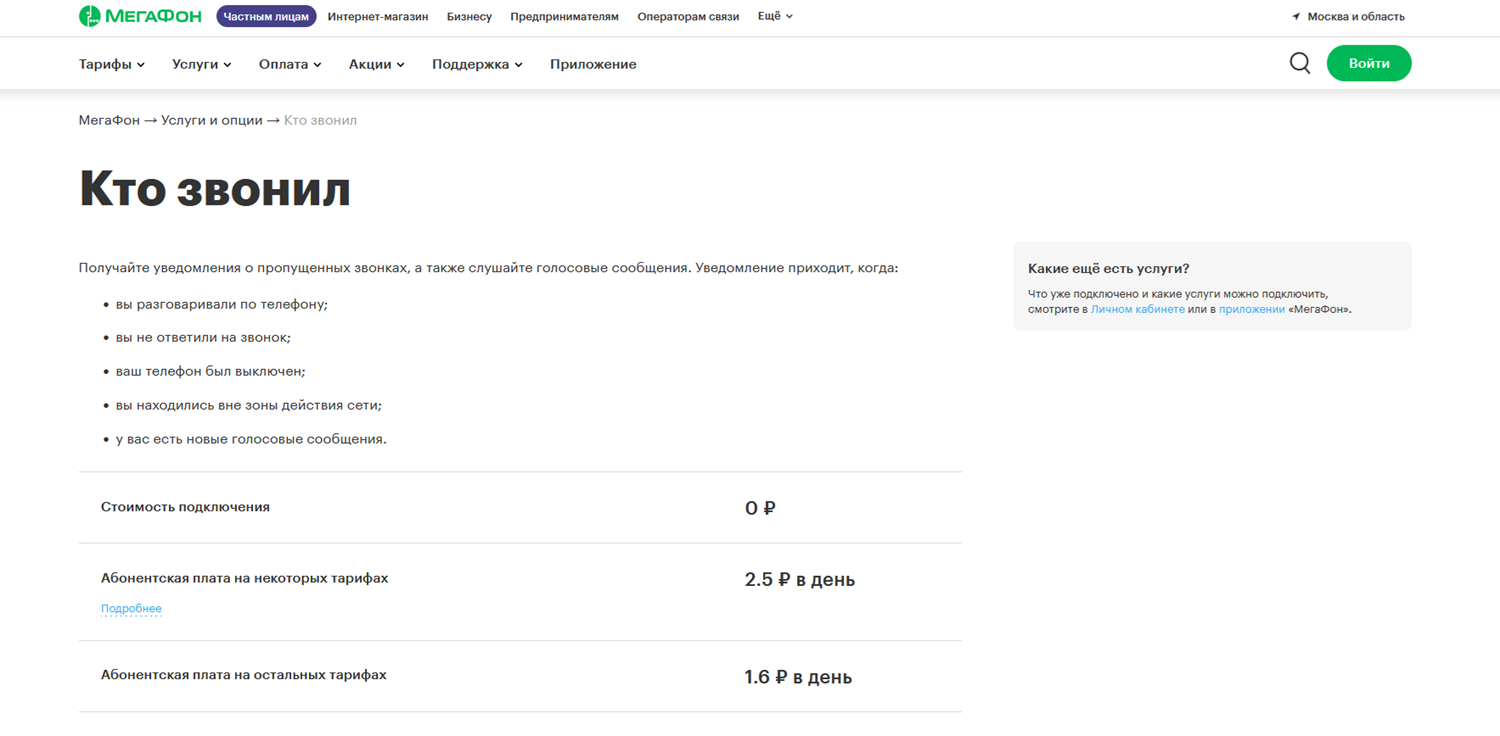Click bullet вы не ответили на звонок
The image size is (1500, 736).
203,338
